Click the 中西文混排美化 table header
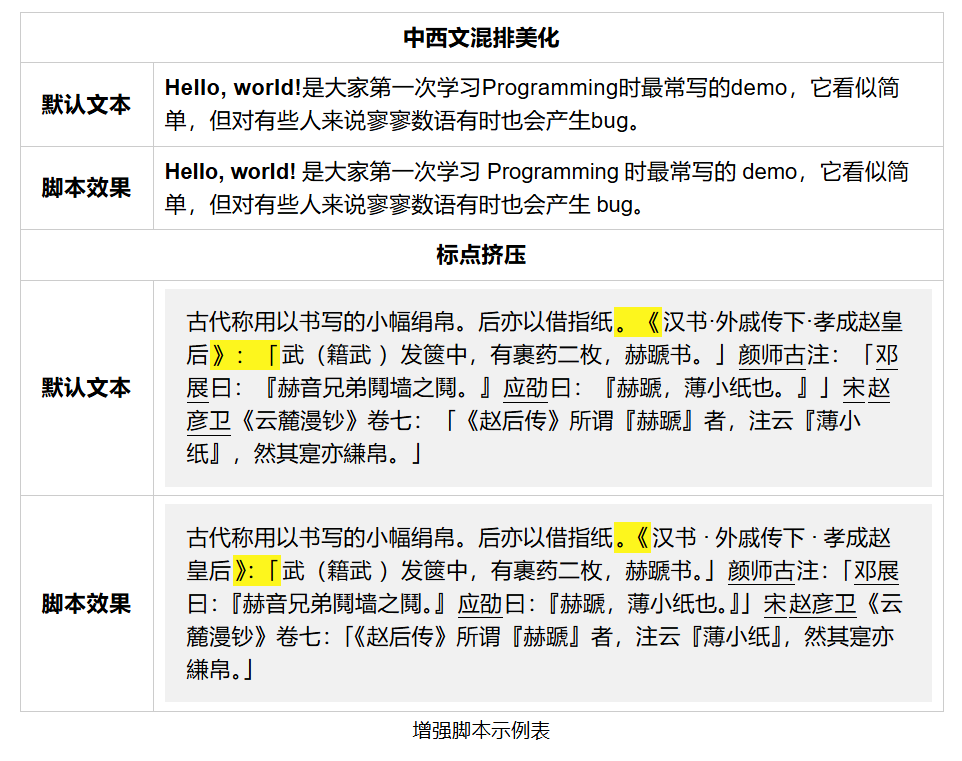This screenshot has height=761, width=962. (x=481, y=38)
